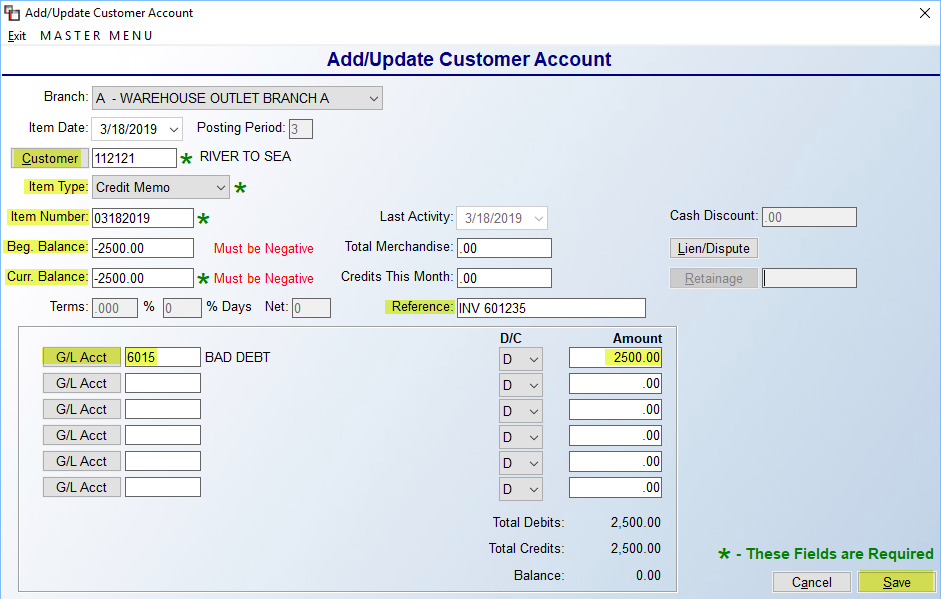Open the fourth row D/C dropdown
Screen dimensions: 941x599
click(x=520, y=438)
